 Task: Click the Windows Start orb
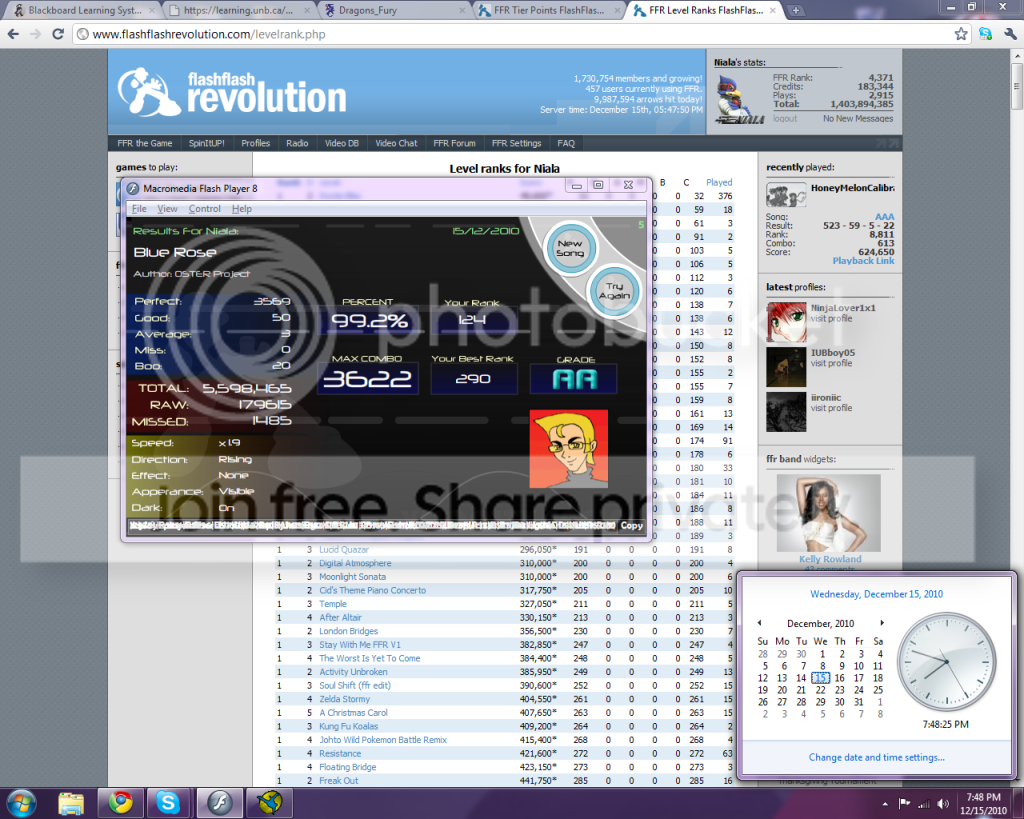coord(22,802)
